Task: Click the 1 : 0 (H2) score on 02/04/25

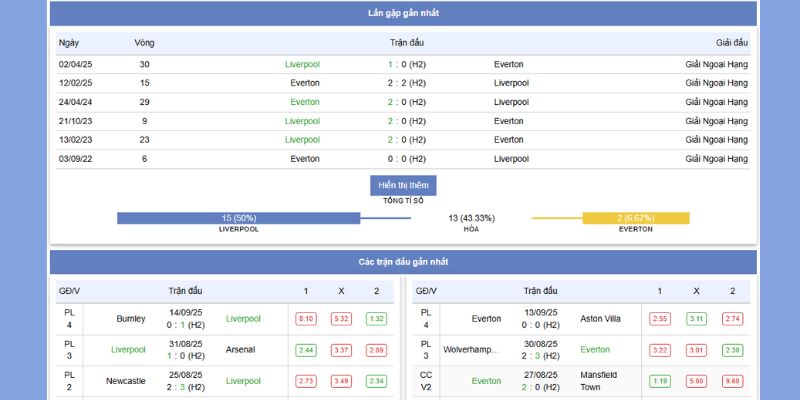Action: tap(407, 64)
